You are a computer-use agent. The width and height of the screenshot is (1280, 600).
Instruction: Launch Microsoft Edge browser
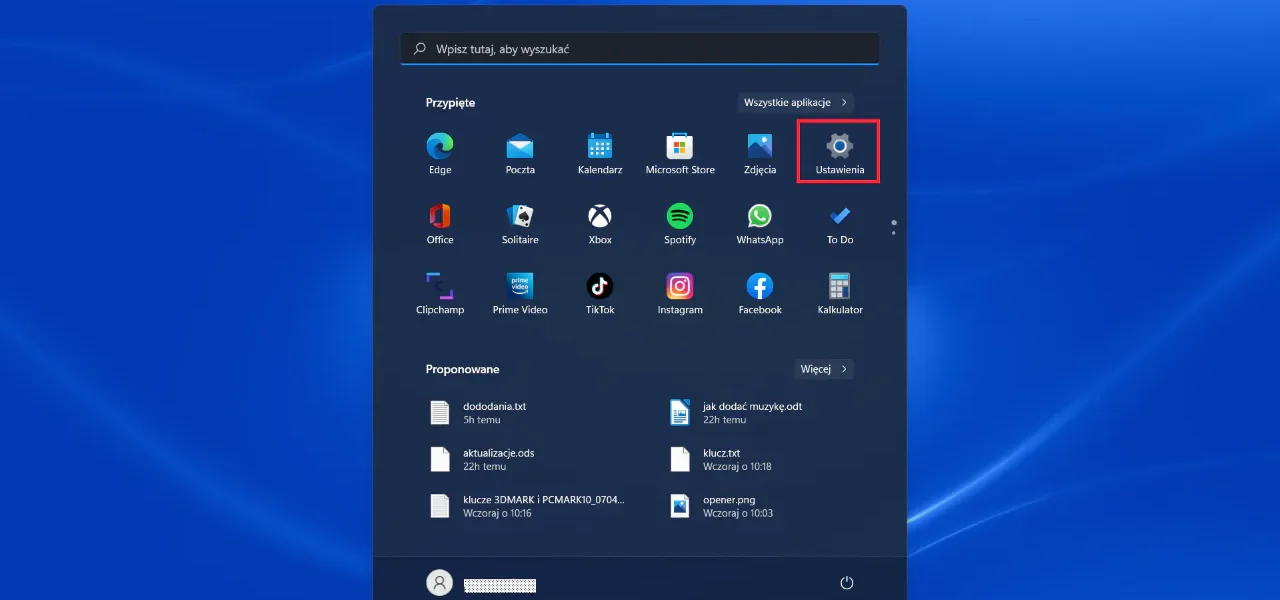pos(440,150)
